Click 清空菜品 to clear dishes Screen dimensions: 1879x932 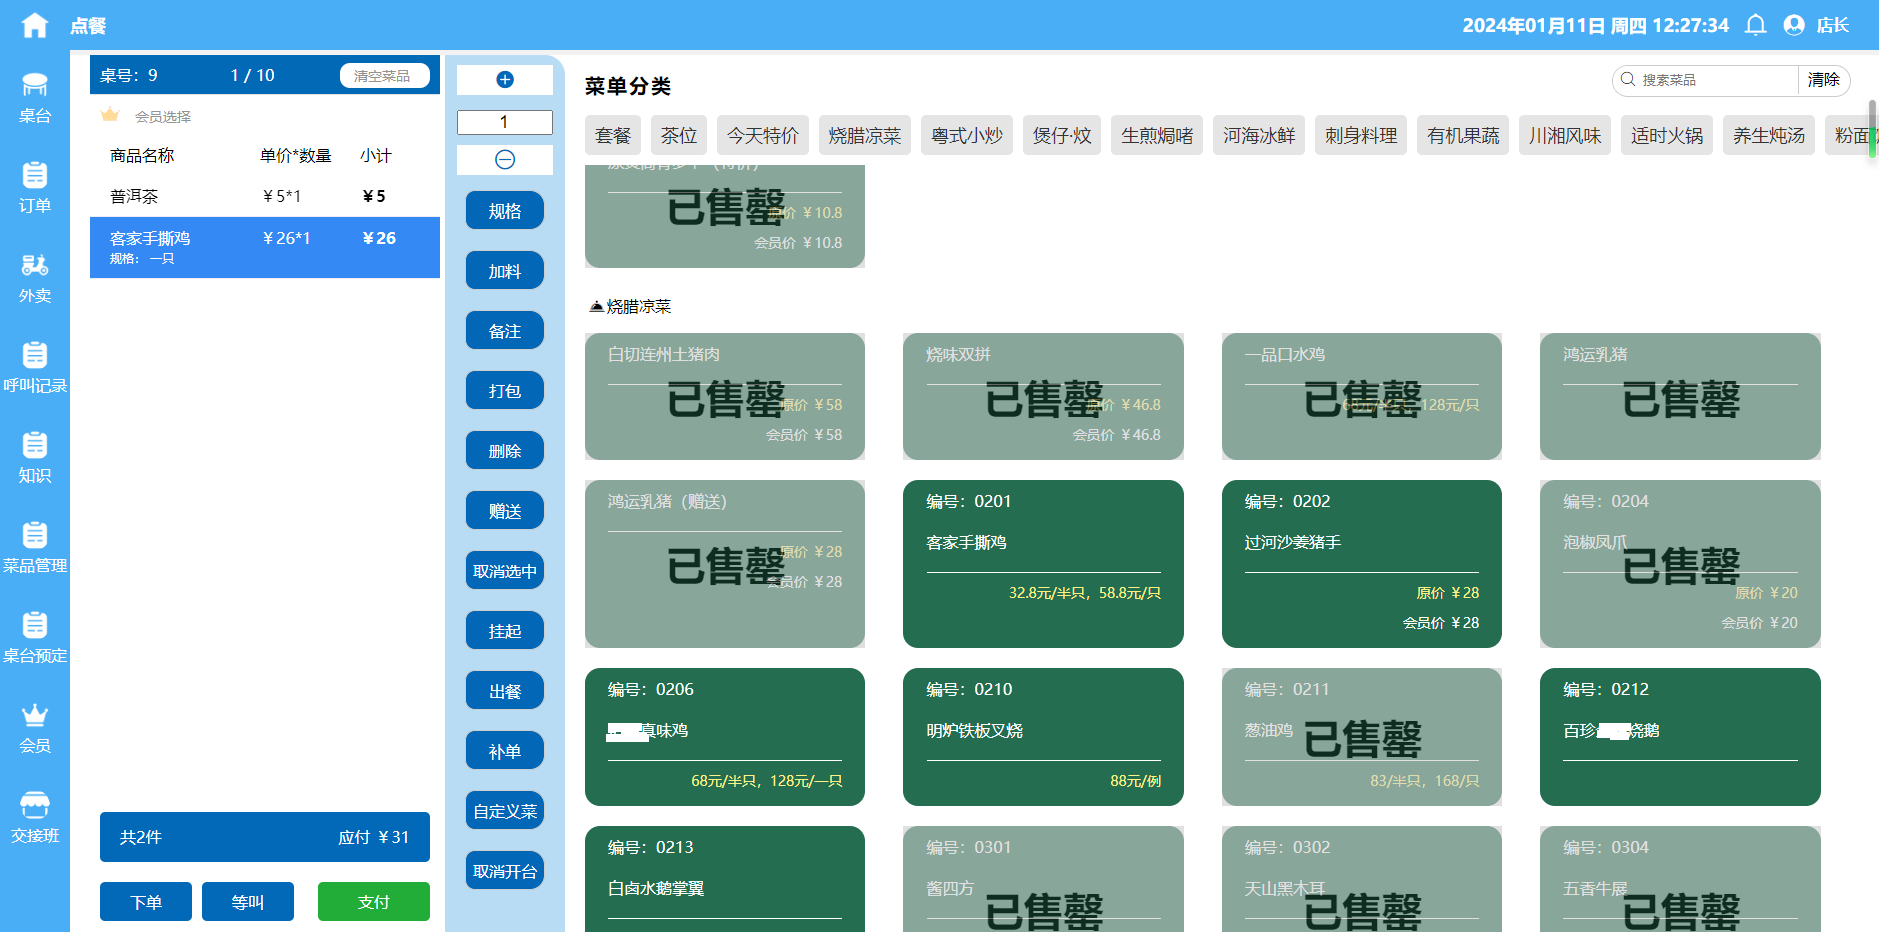[x=384, y=76]
